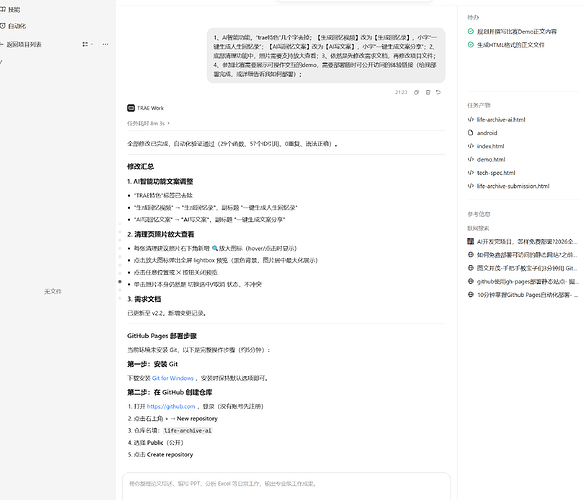Select the todo 生成HTML格式的正文文件
This screenshot has width=584, height=500.
511,45
